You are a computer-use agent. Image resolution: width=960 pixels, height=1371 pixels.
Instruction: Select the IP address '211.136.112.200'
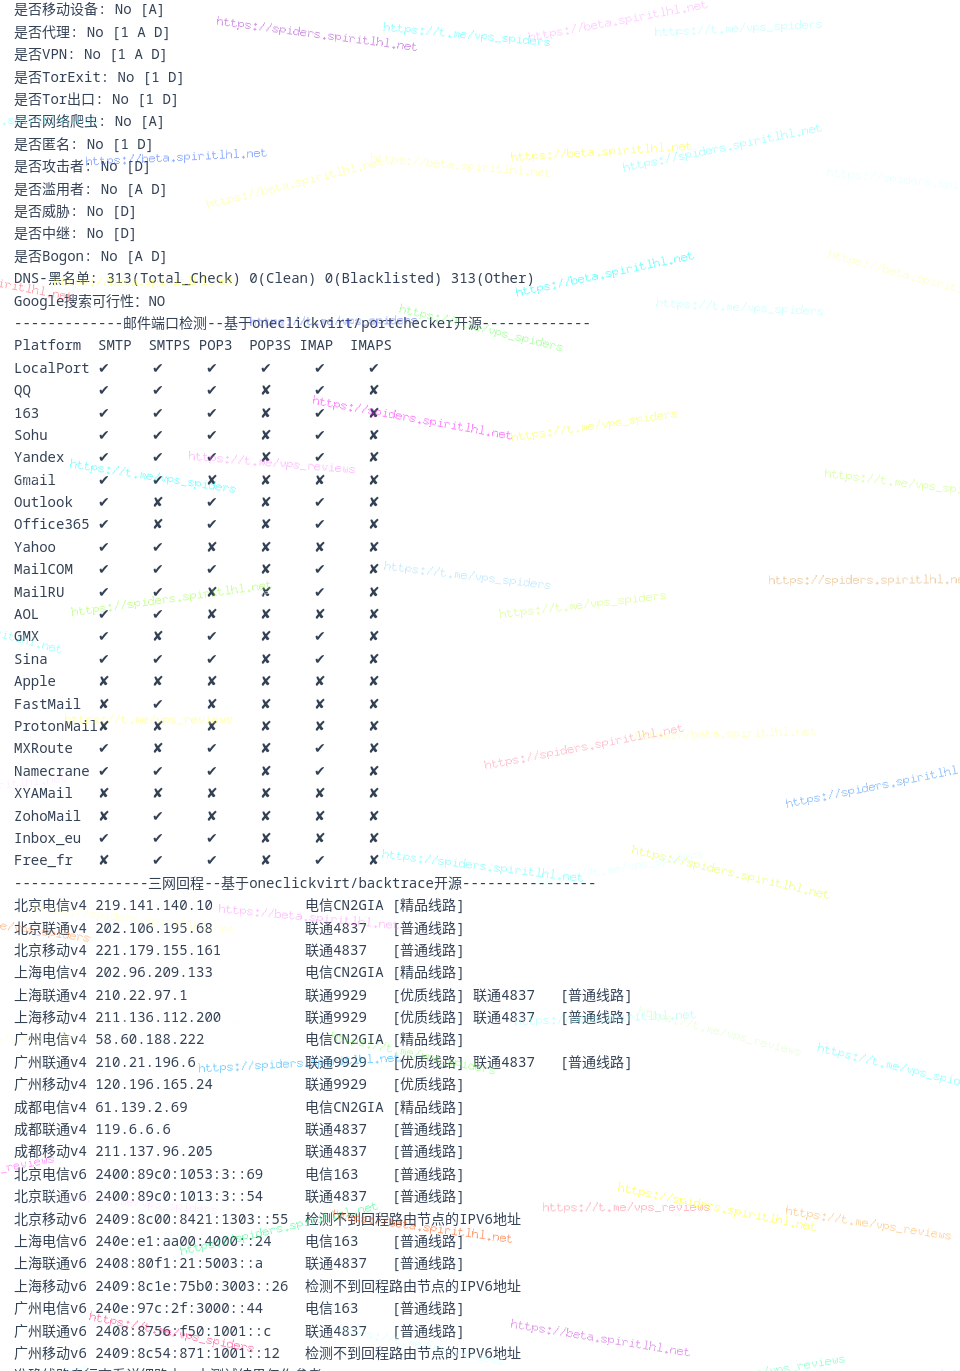pos(158,1018)
